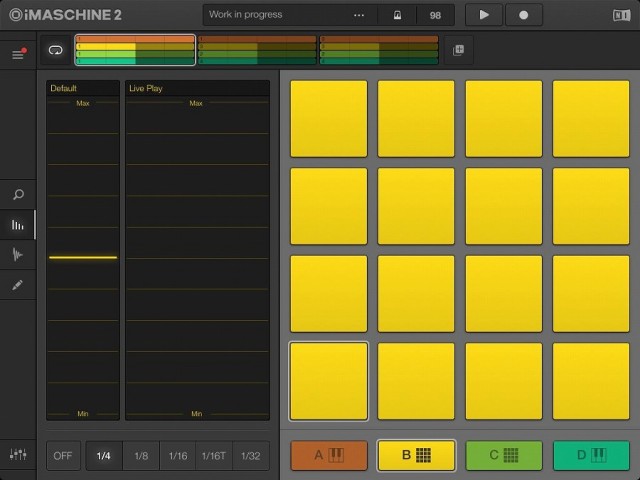Set note repeat rate to 1/16T

tap(214, 456)
